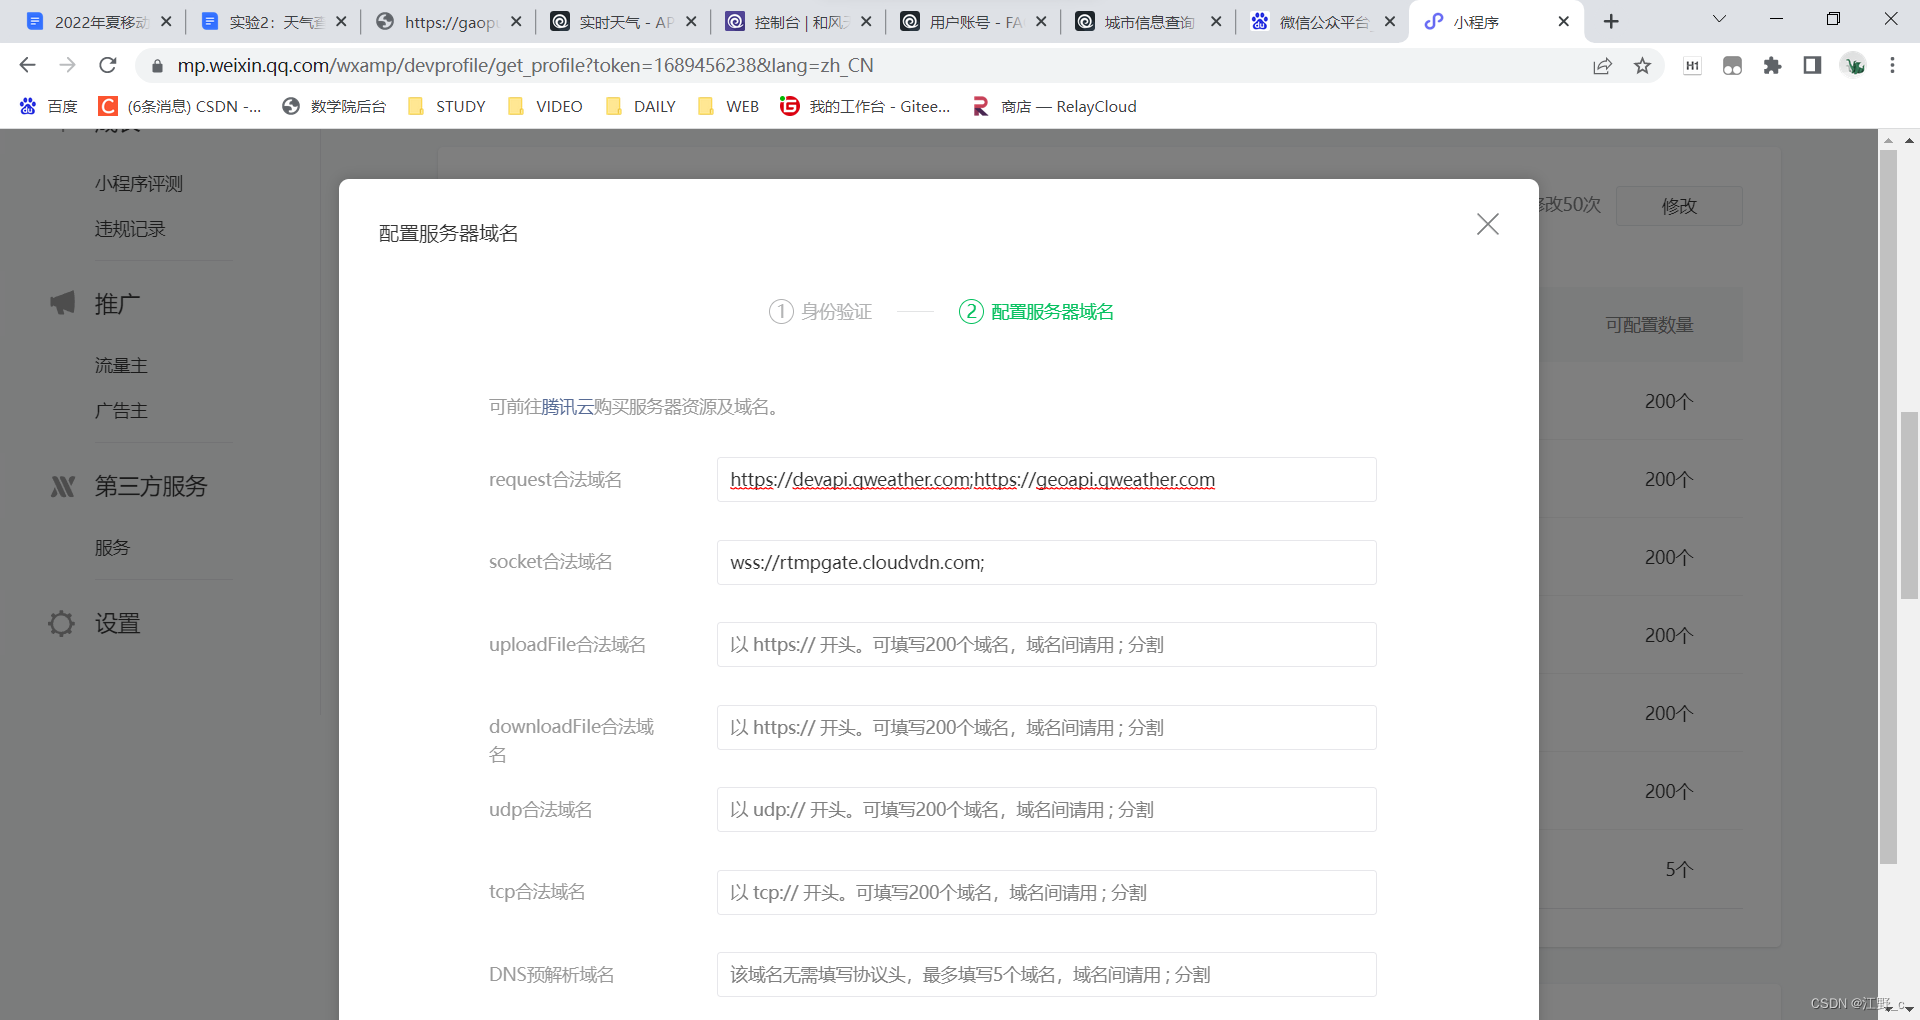
Task: Focus the downloadFile合法域名 input field
Action: click(x=1046, y=727)
